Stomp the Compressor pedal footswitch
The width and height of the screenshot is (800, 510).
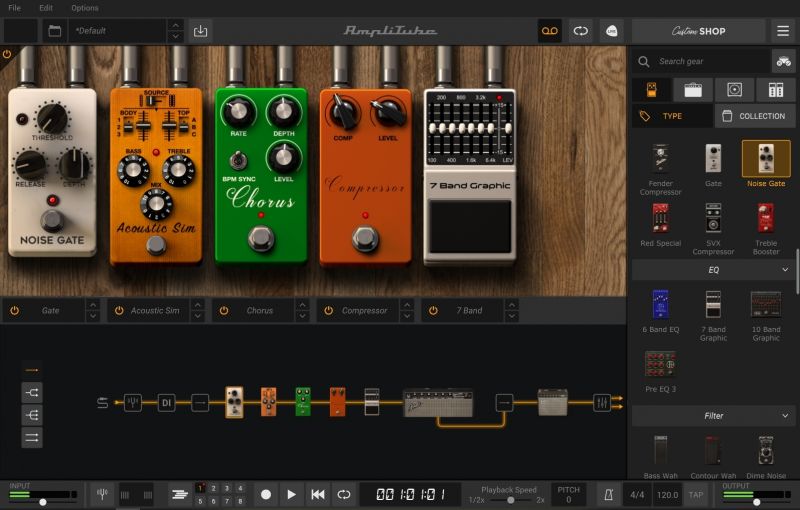click(x=365, y=239)
